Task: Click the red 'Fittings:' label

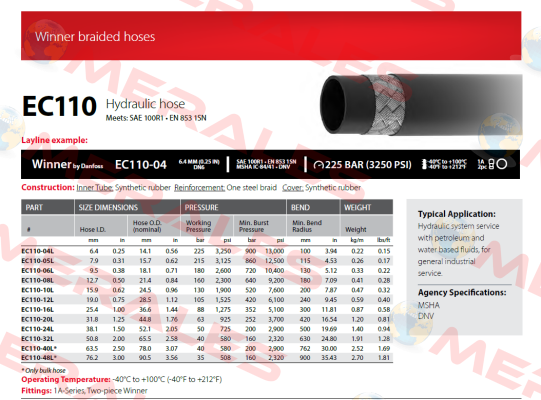Action: (37, 391)
